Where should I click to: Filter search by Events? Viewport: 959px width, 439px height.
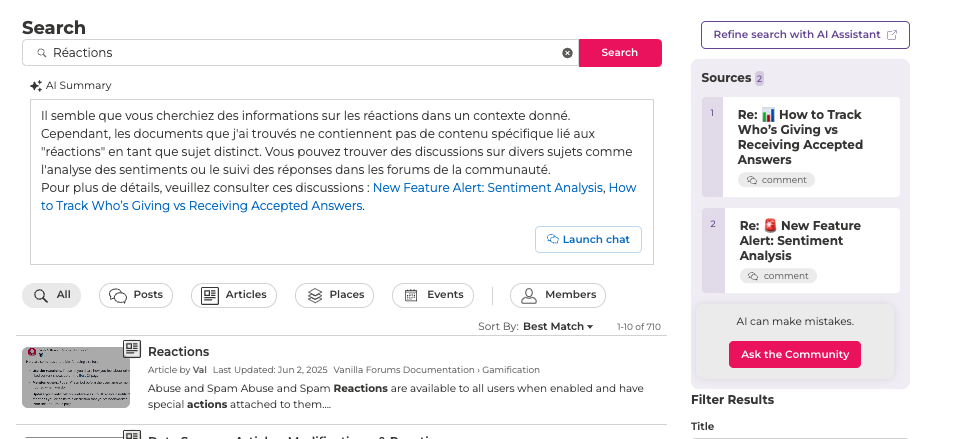433,295
